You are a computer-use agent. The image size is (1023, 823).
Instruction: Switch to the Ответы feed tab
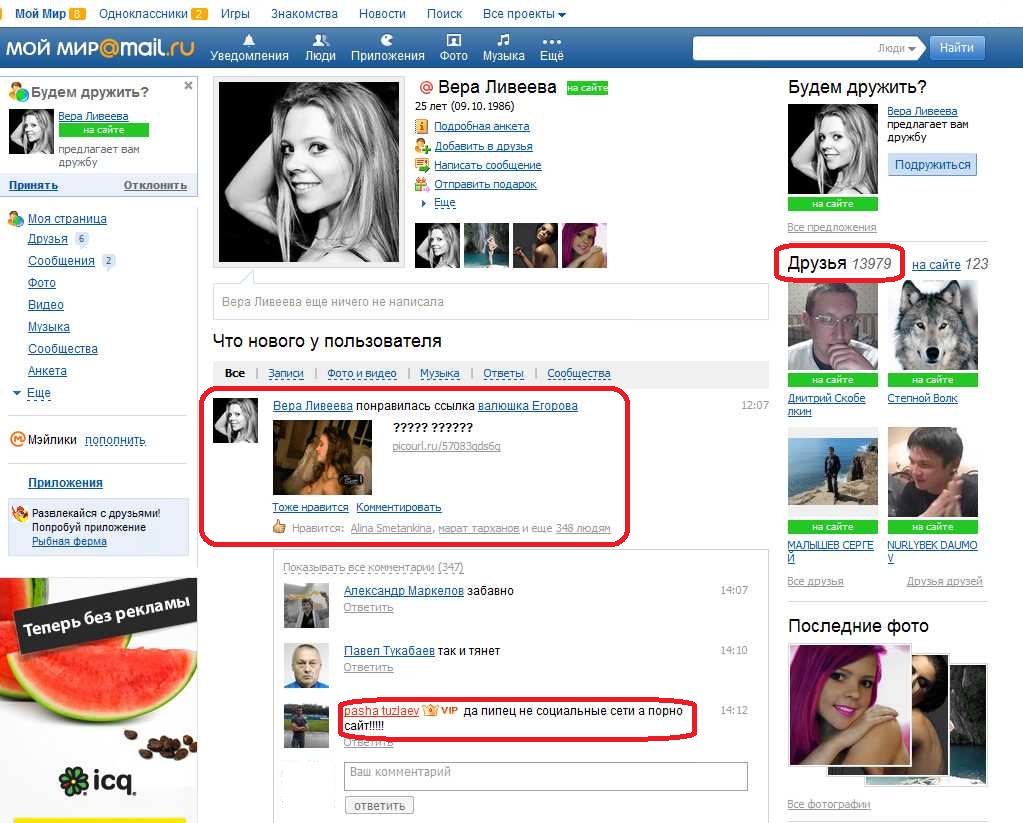[503, 373]
